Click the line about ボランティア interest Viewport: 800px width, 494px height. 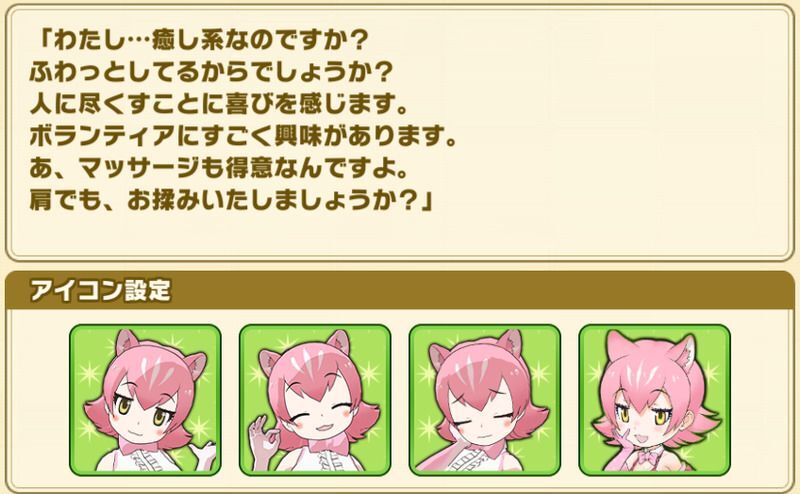point(243,137)
